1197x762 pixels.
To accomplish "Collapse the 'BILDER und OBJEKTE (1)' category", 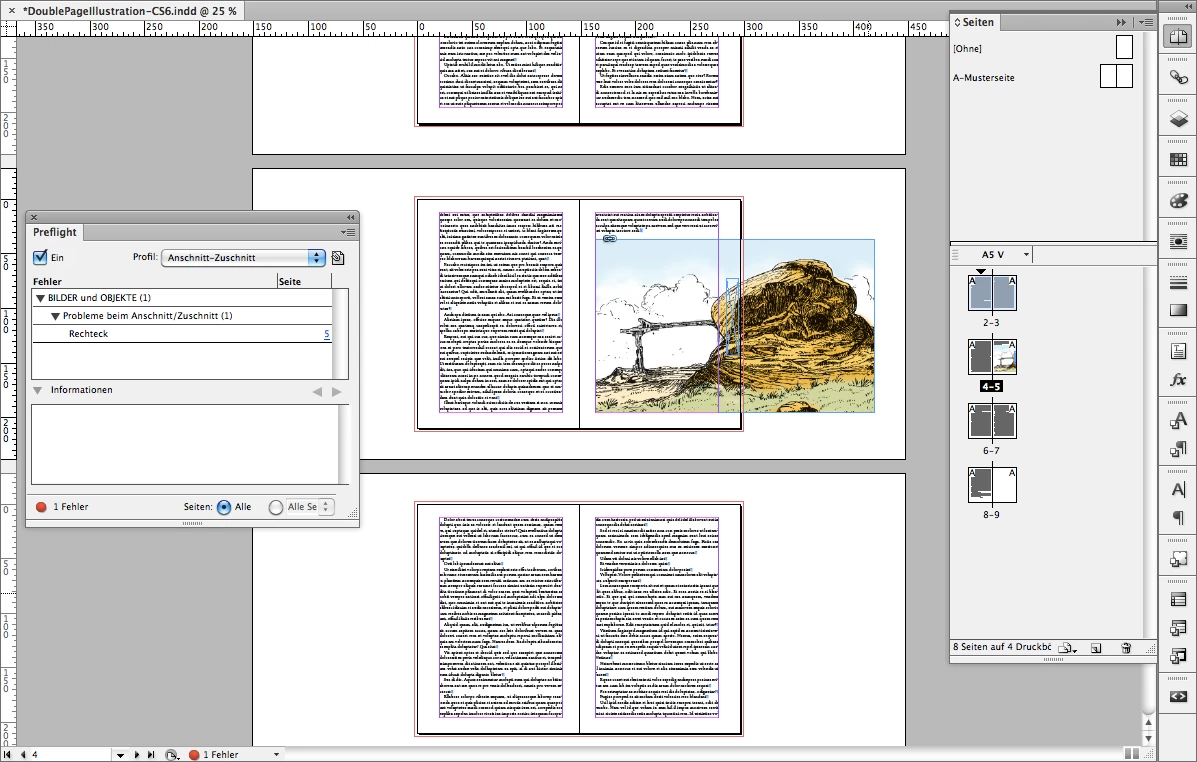I will (40, 299).
